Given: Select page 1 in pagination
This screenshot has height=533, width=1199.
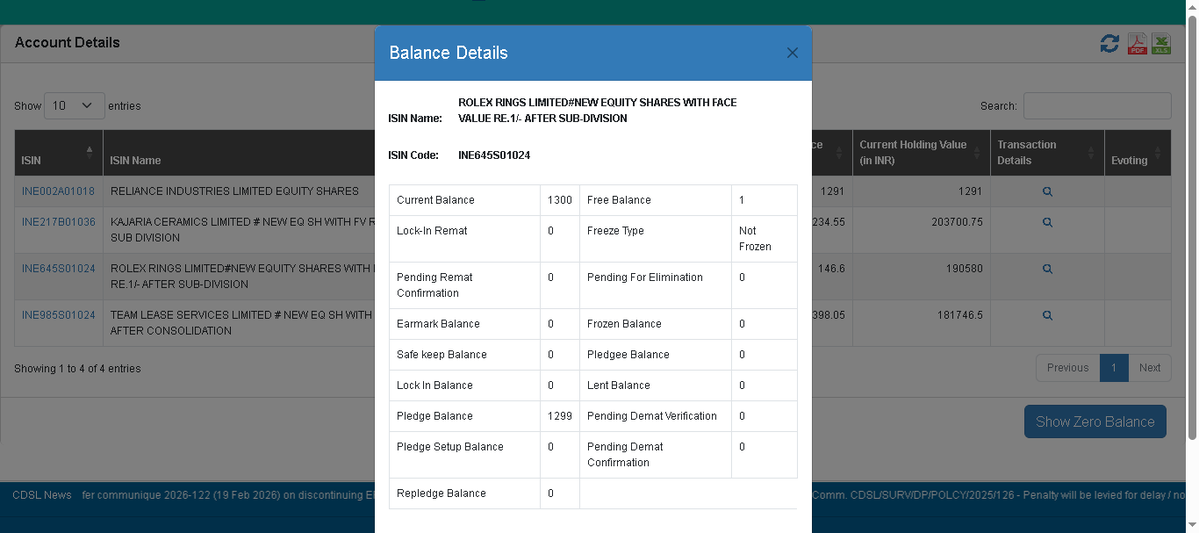Looking at the screenshot, I should (x=1114, y=368).
